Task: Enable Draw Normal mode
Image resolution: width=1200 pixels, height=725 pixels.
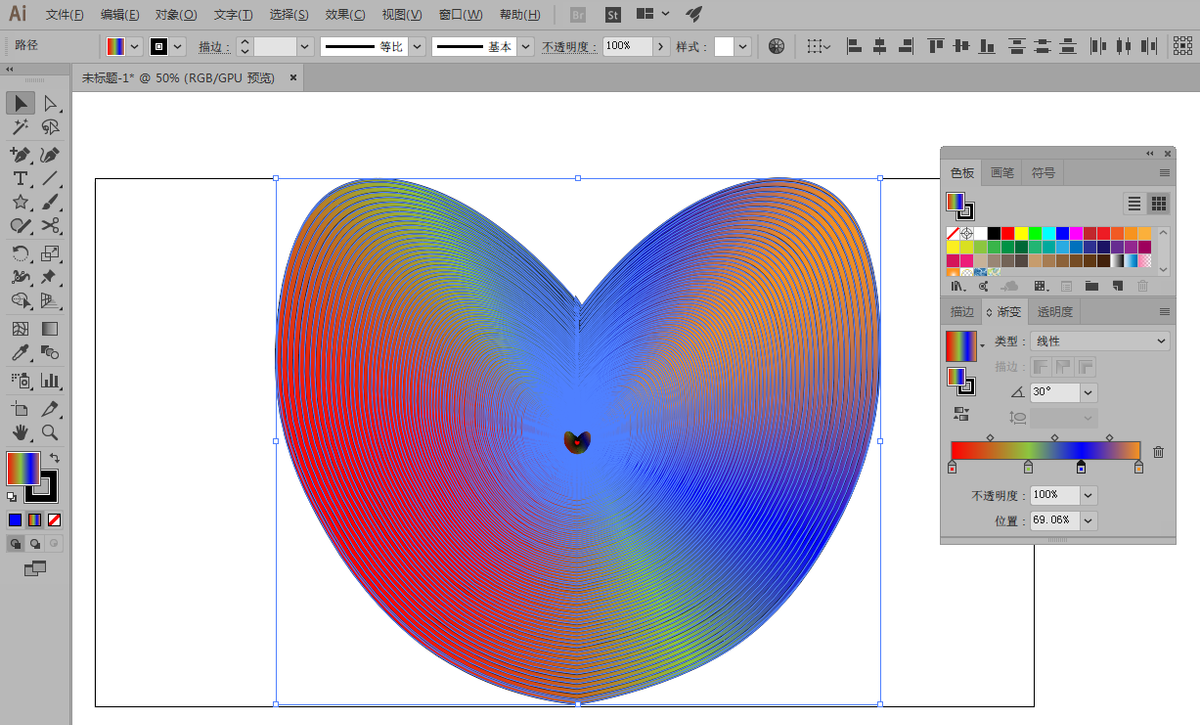Action: click(x=15, y=543)
